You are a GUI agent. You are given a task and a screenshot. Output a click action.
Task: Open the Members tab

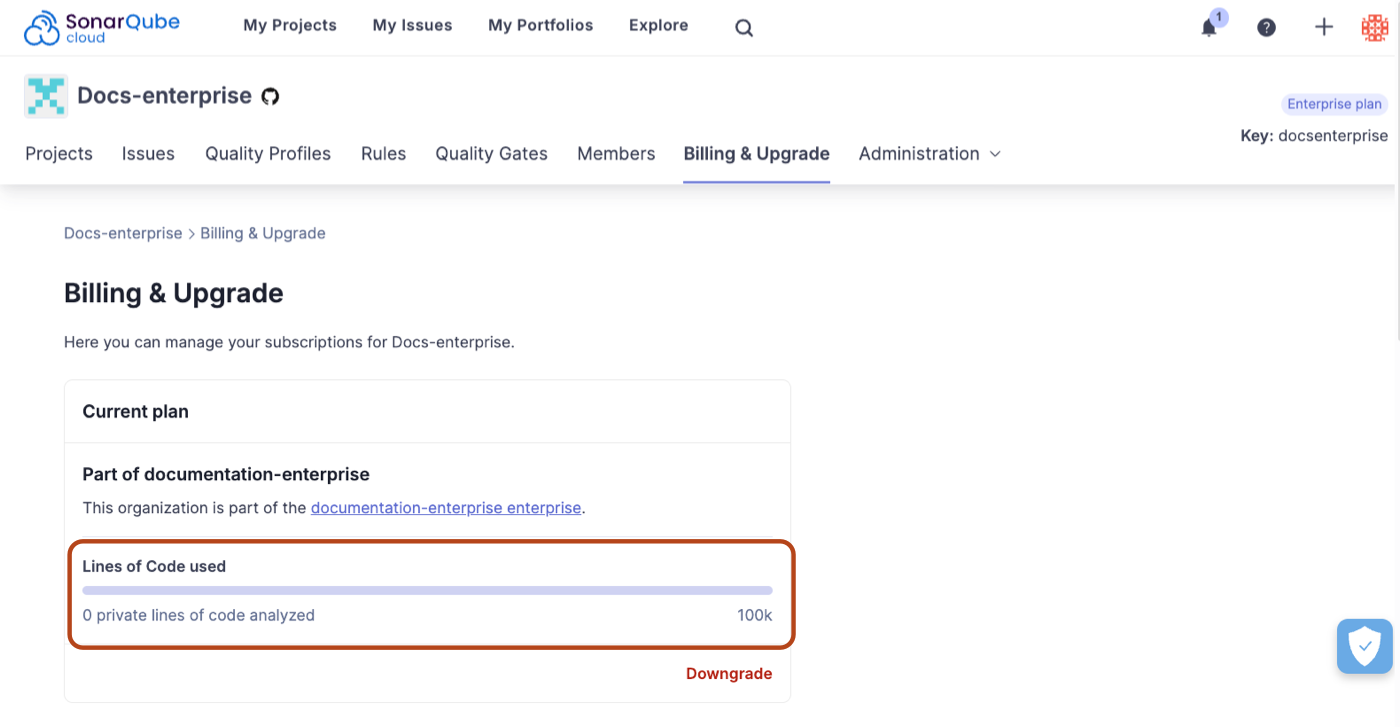[x=616, y=154]
